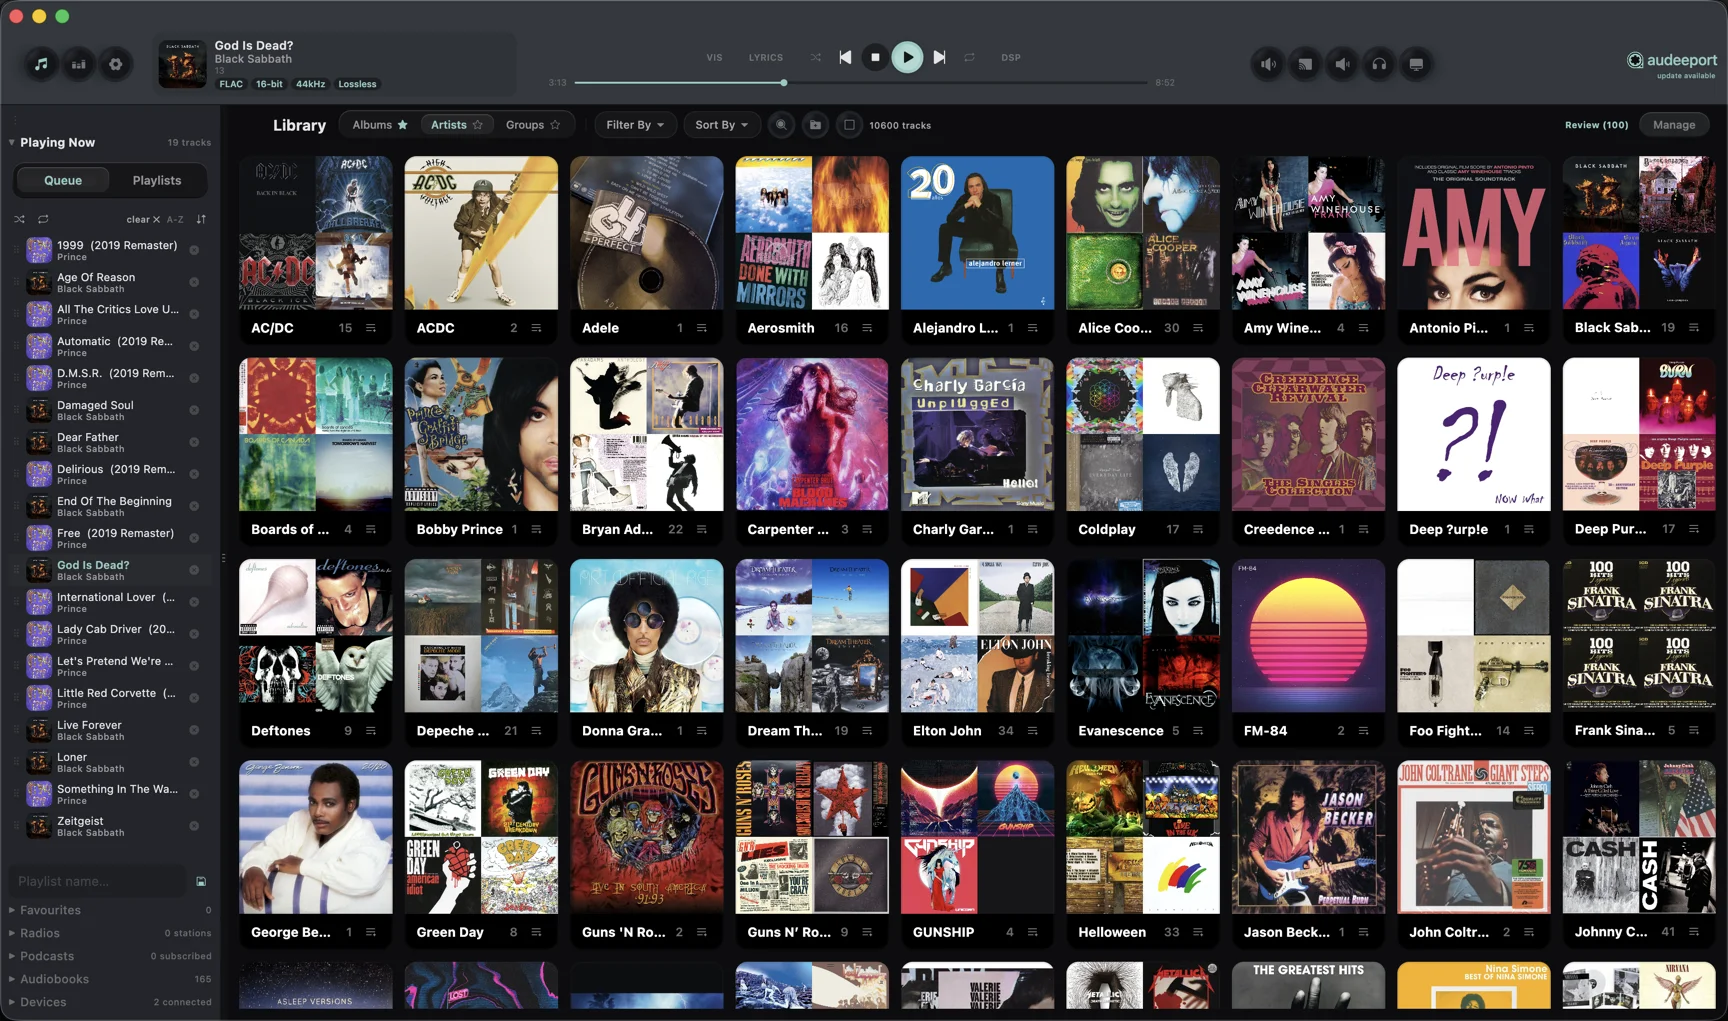The image size is (1728, 1021).
Task: Click the Playlist name input field
Action: tap(98, 881)
